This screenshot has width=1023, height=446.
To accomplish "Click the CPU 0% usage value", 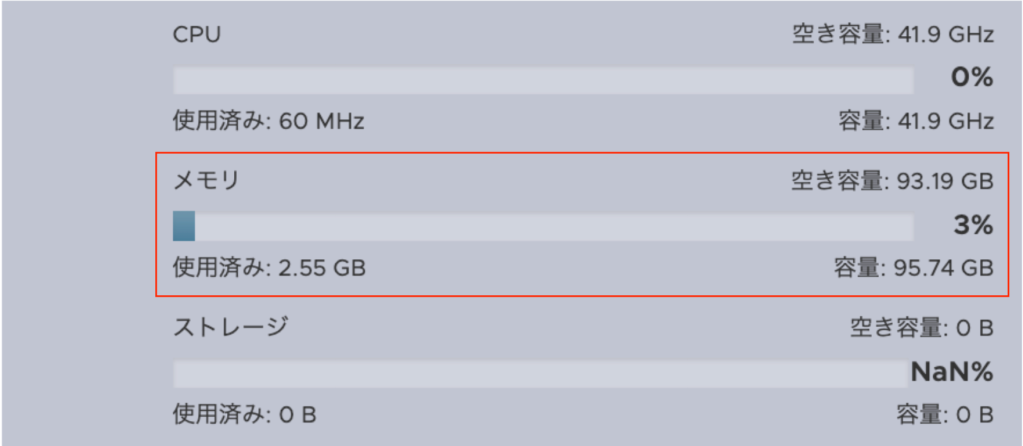I will point(971,79).
